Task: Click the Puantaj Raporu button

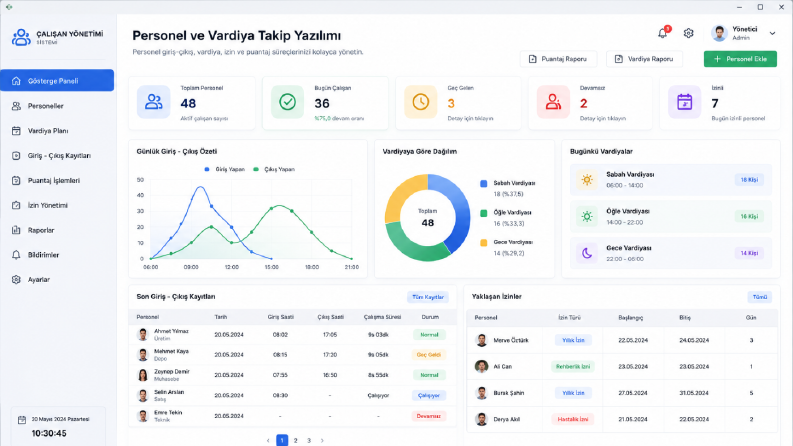Action: click(x=558, y=59)
